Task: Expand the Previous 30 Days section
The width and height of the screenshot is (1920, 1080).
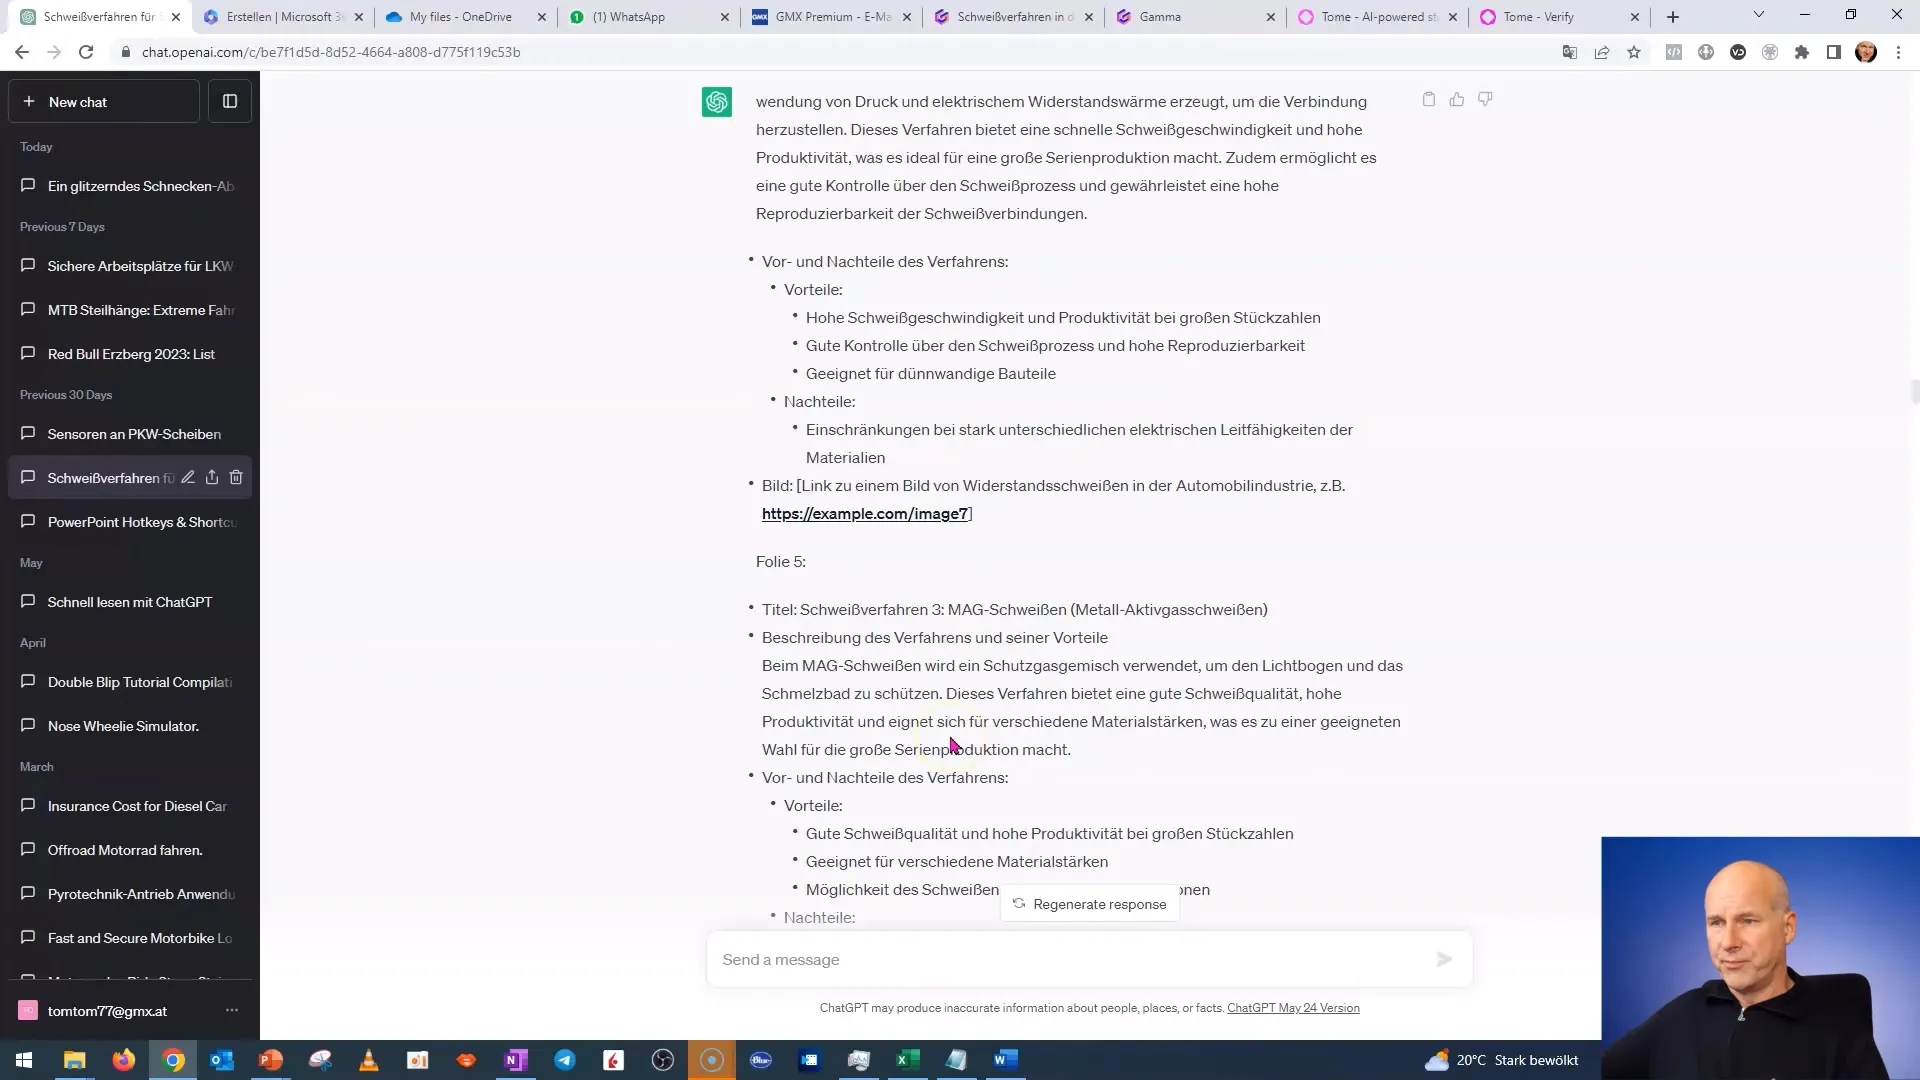Action: (66, 394)
